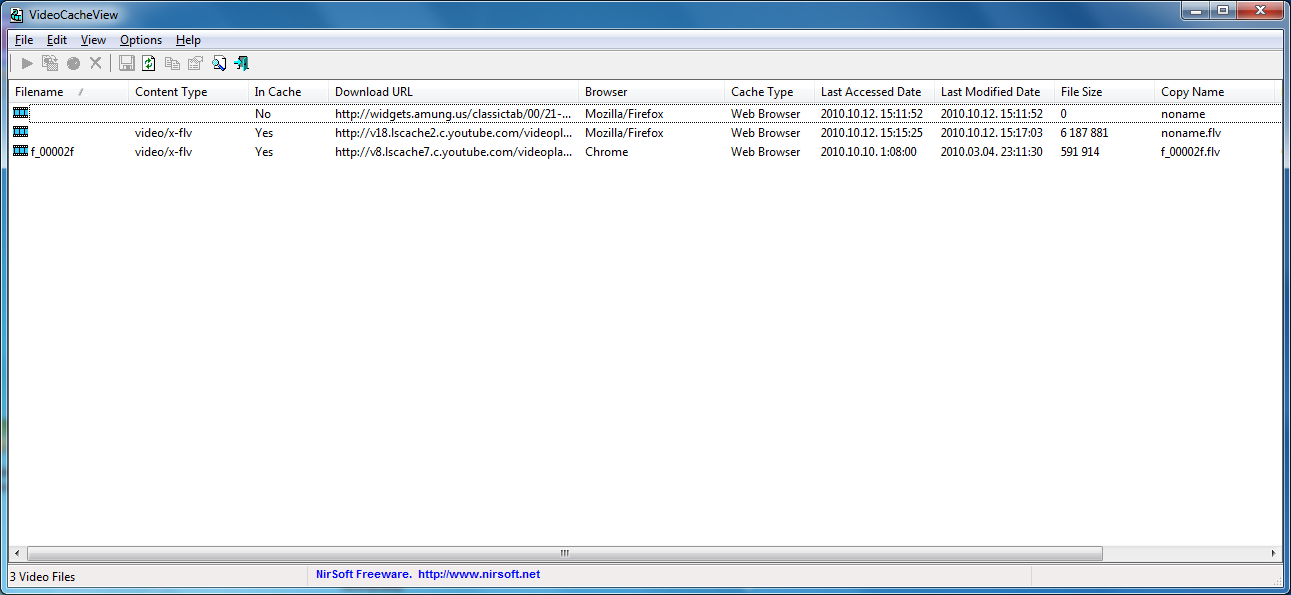Screen dimensions: 1291x595
Task: Select the film icon of the noname.flv row
Action: (21, 132)
